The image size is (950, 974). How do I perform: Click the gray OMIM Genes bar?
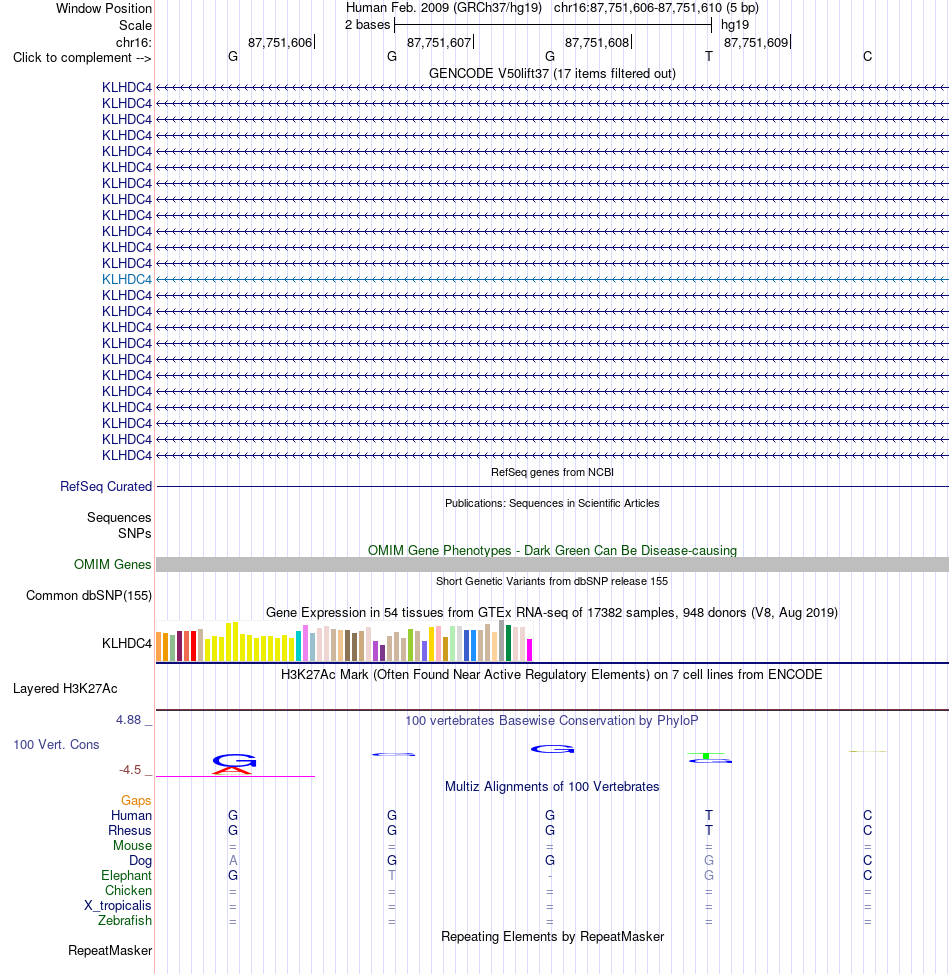click(x=552, y=564)
